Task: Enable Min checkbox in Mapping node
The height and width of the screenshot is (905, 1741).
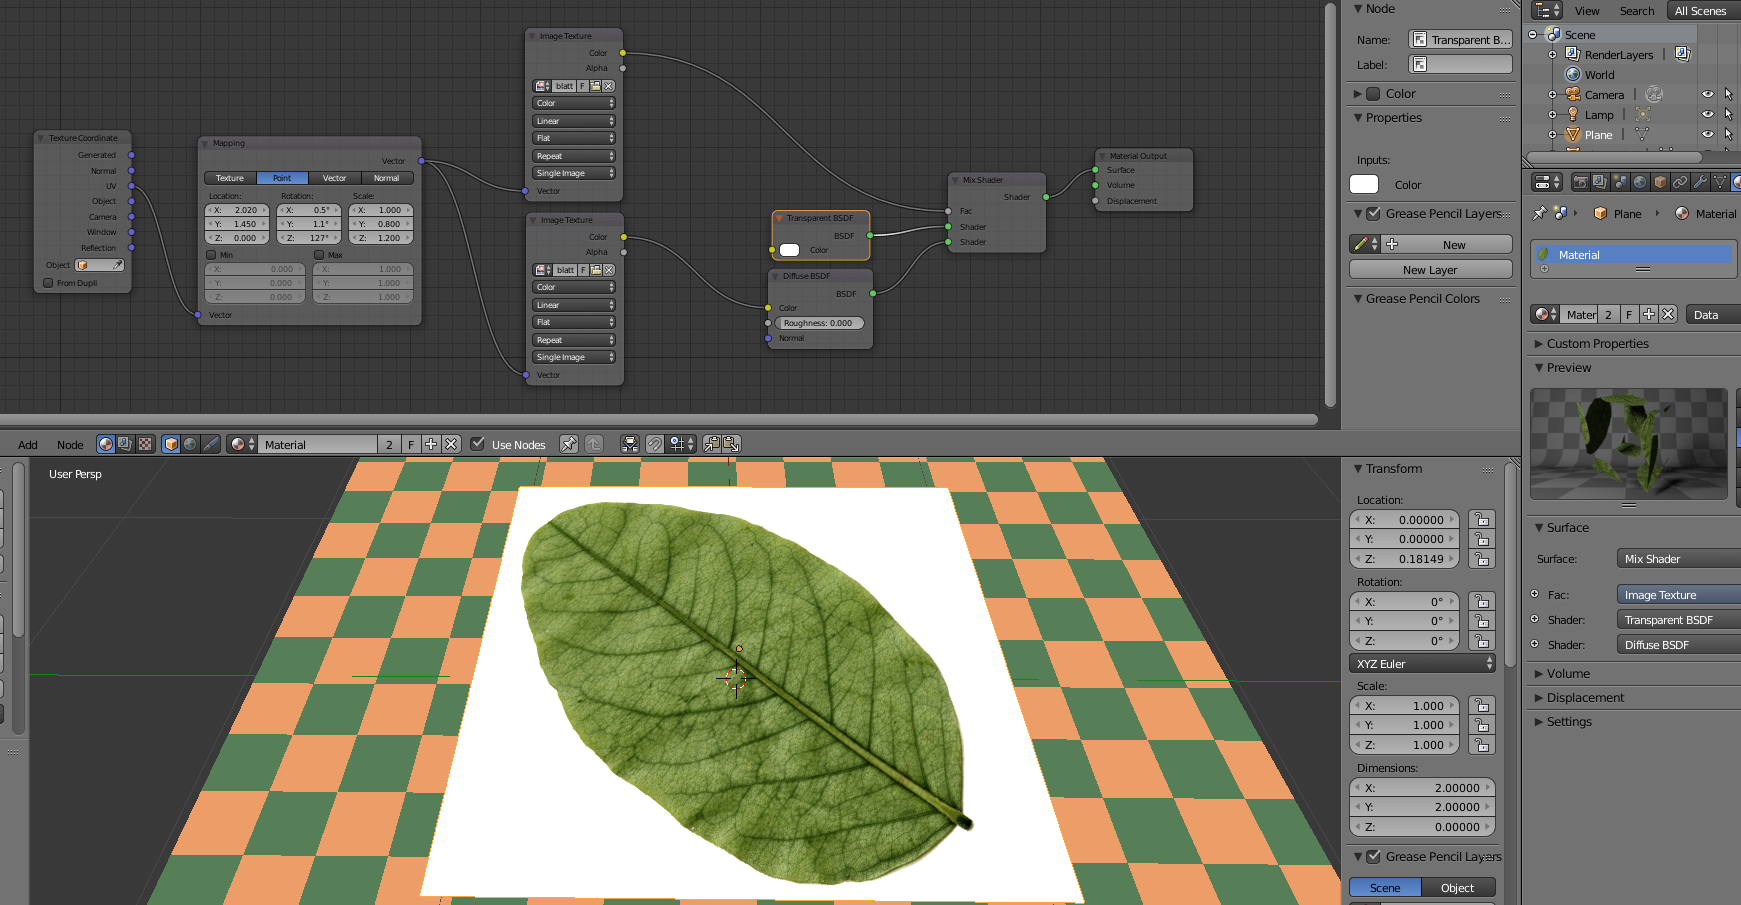Action: click(211, 255)
